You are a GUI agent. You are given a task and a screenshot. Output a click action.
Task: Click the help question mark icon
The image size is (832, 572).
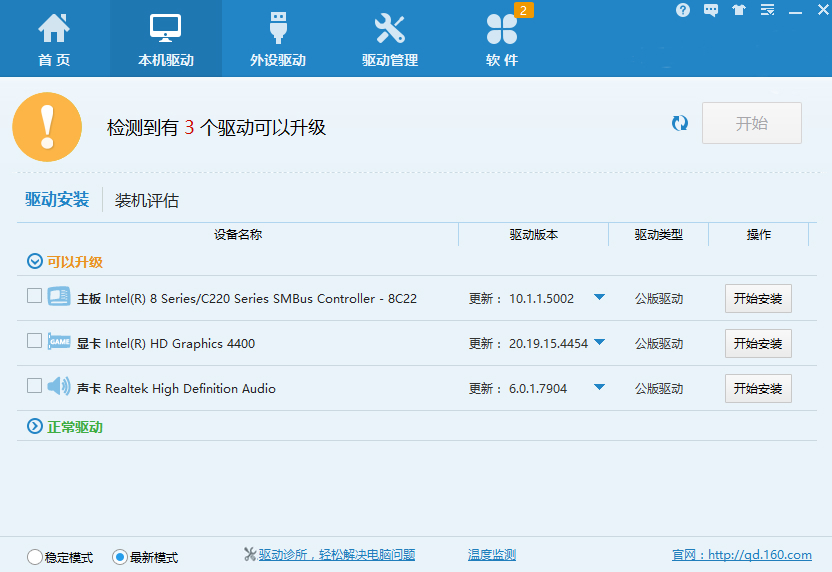point(683,10)
